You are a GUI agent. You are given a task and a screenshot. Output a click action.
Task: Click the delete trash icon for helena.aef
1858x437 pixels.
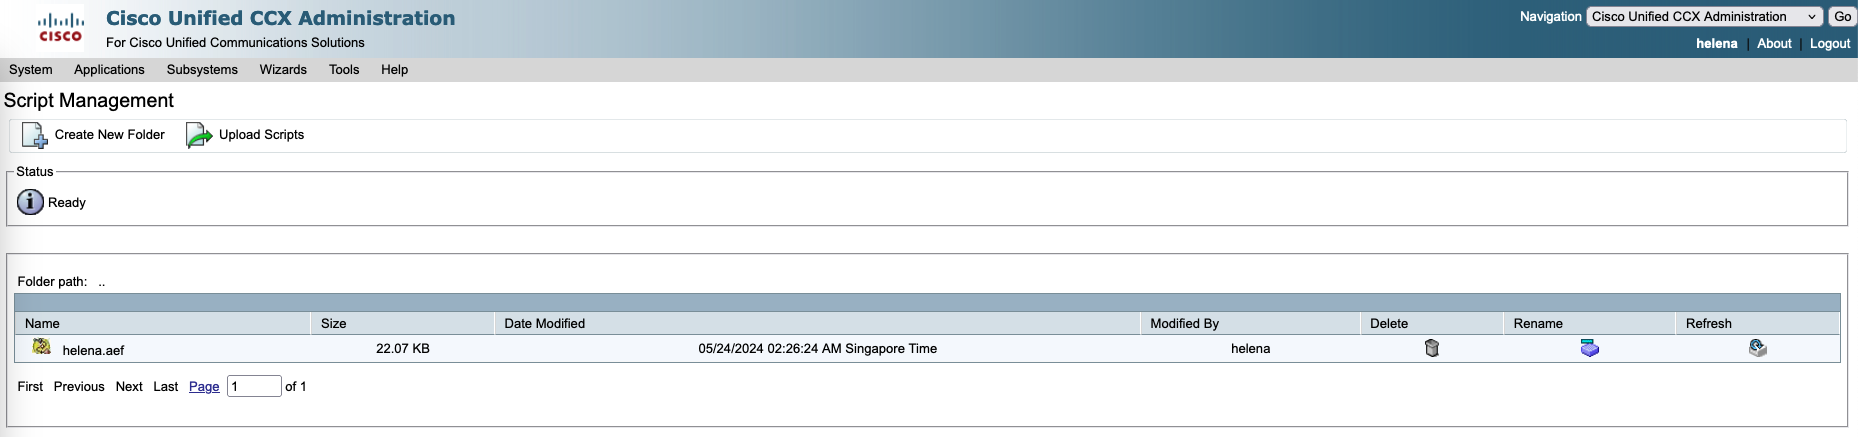tap(1431, 348)
